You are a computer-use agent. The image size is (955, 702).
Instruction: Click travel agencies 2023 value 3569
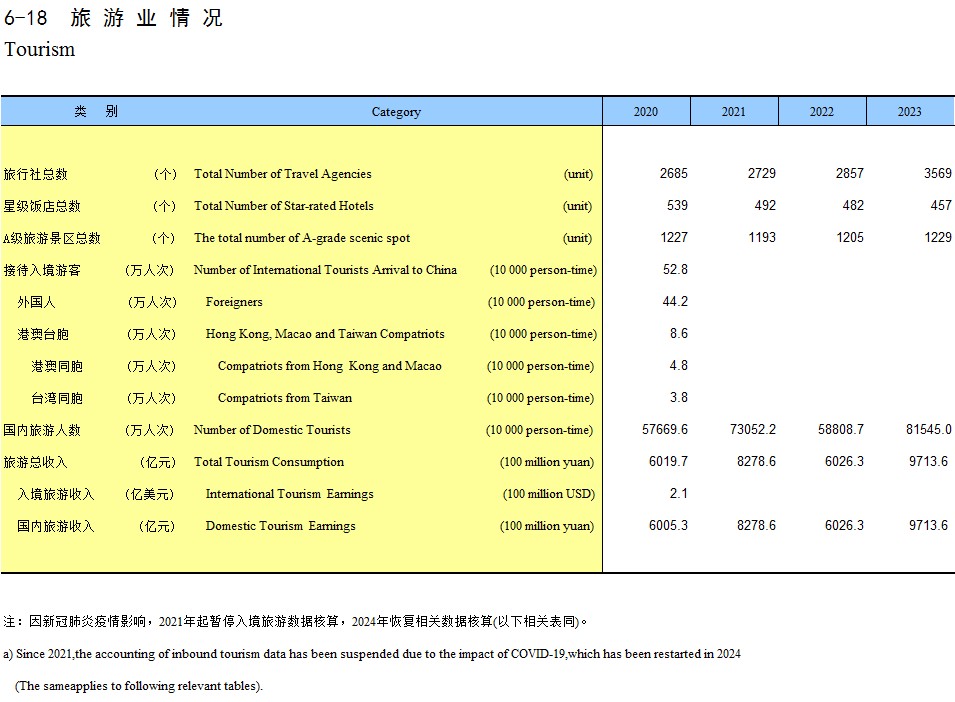tap(938, 174)
